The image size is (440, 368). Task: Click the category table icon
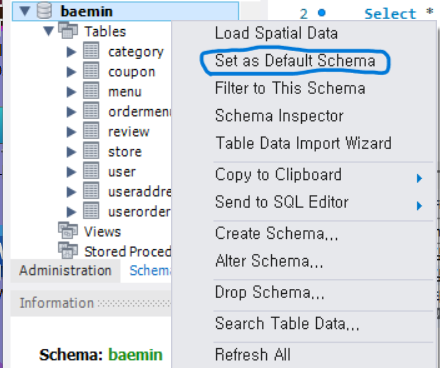(91, 51)
